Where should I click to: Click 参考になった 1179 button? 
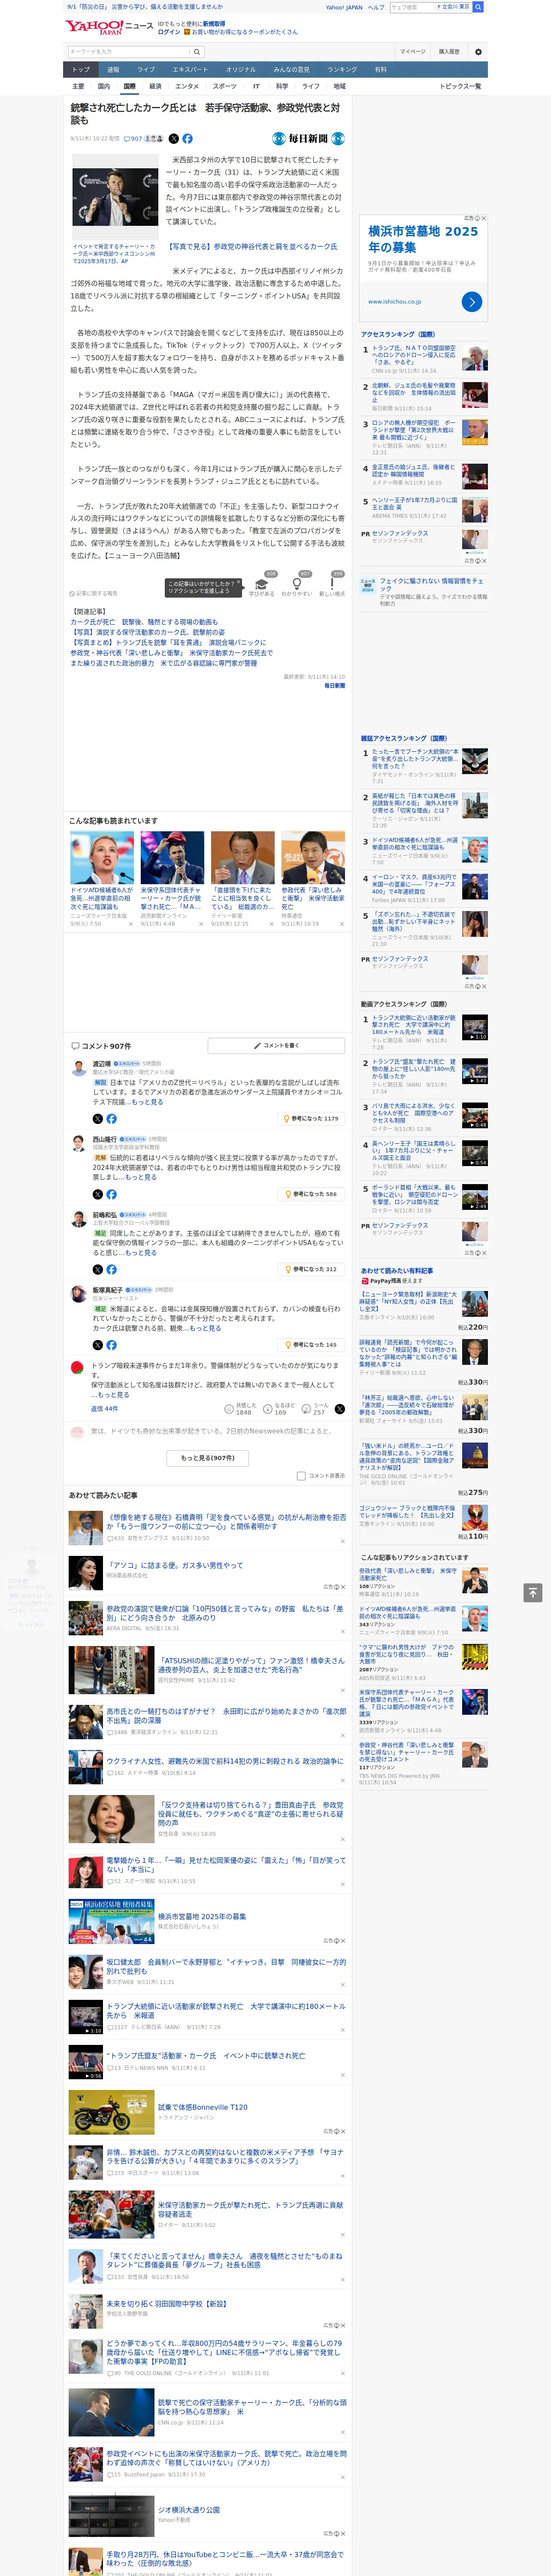coord(311,1119)
